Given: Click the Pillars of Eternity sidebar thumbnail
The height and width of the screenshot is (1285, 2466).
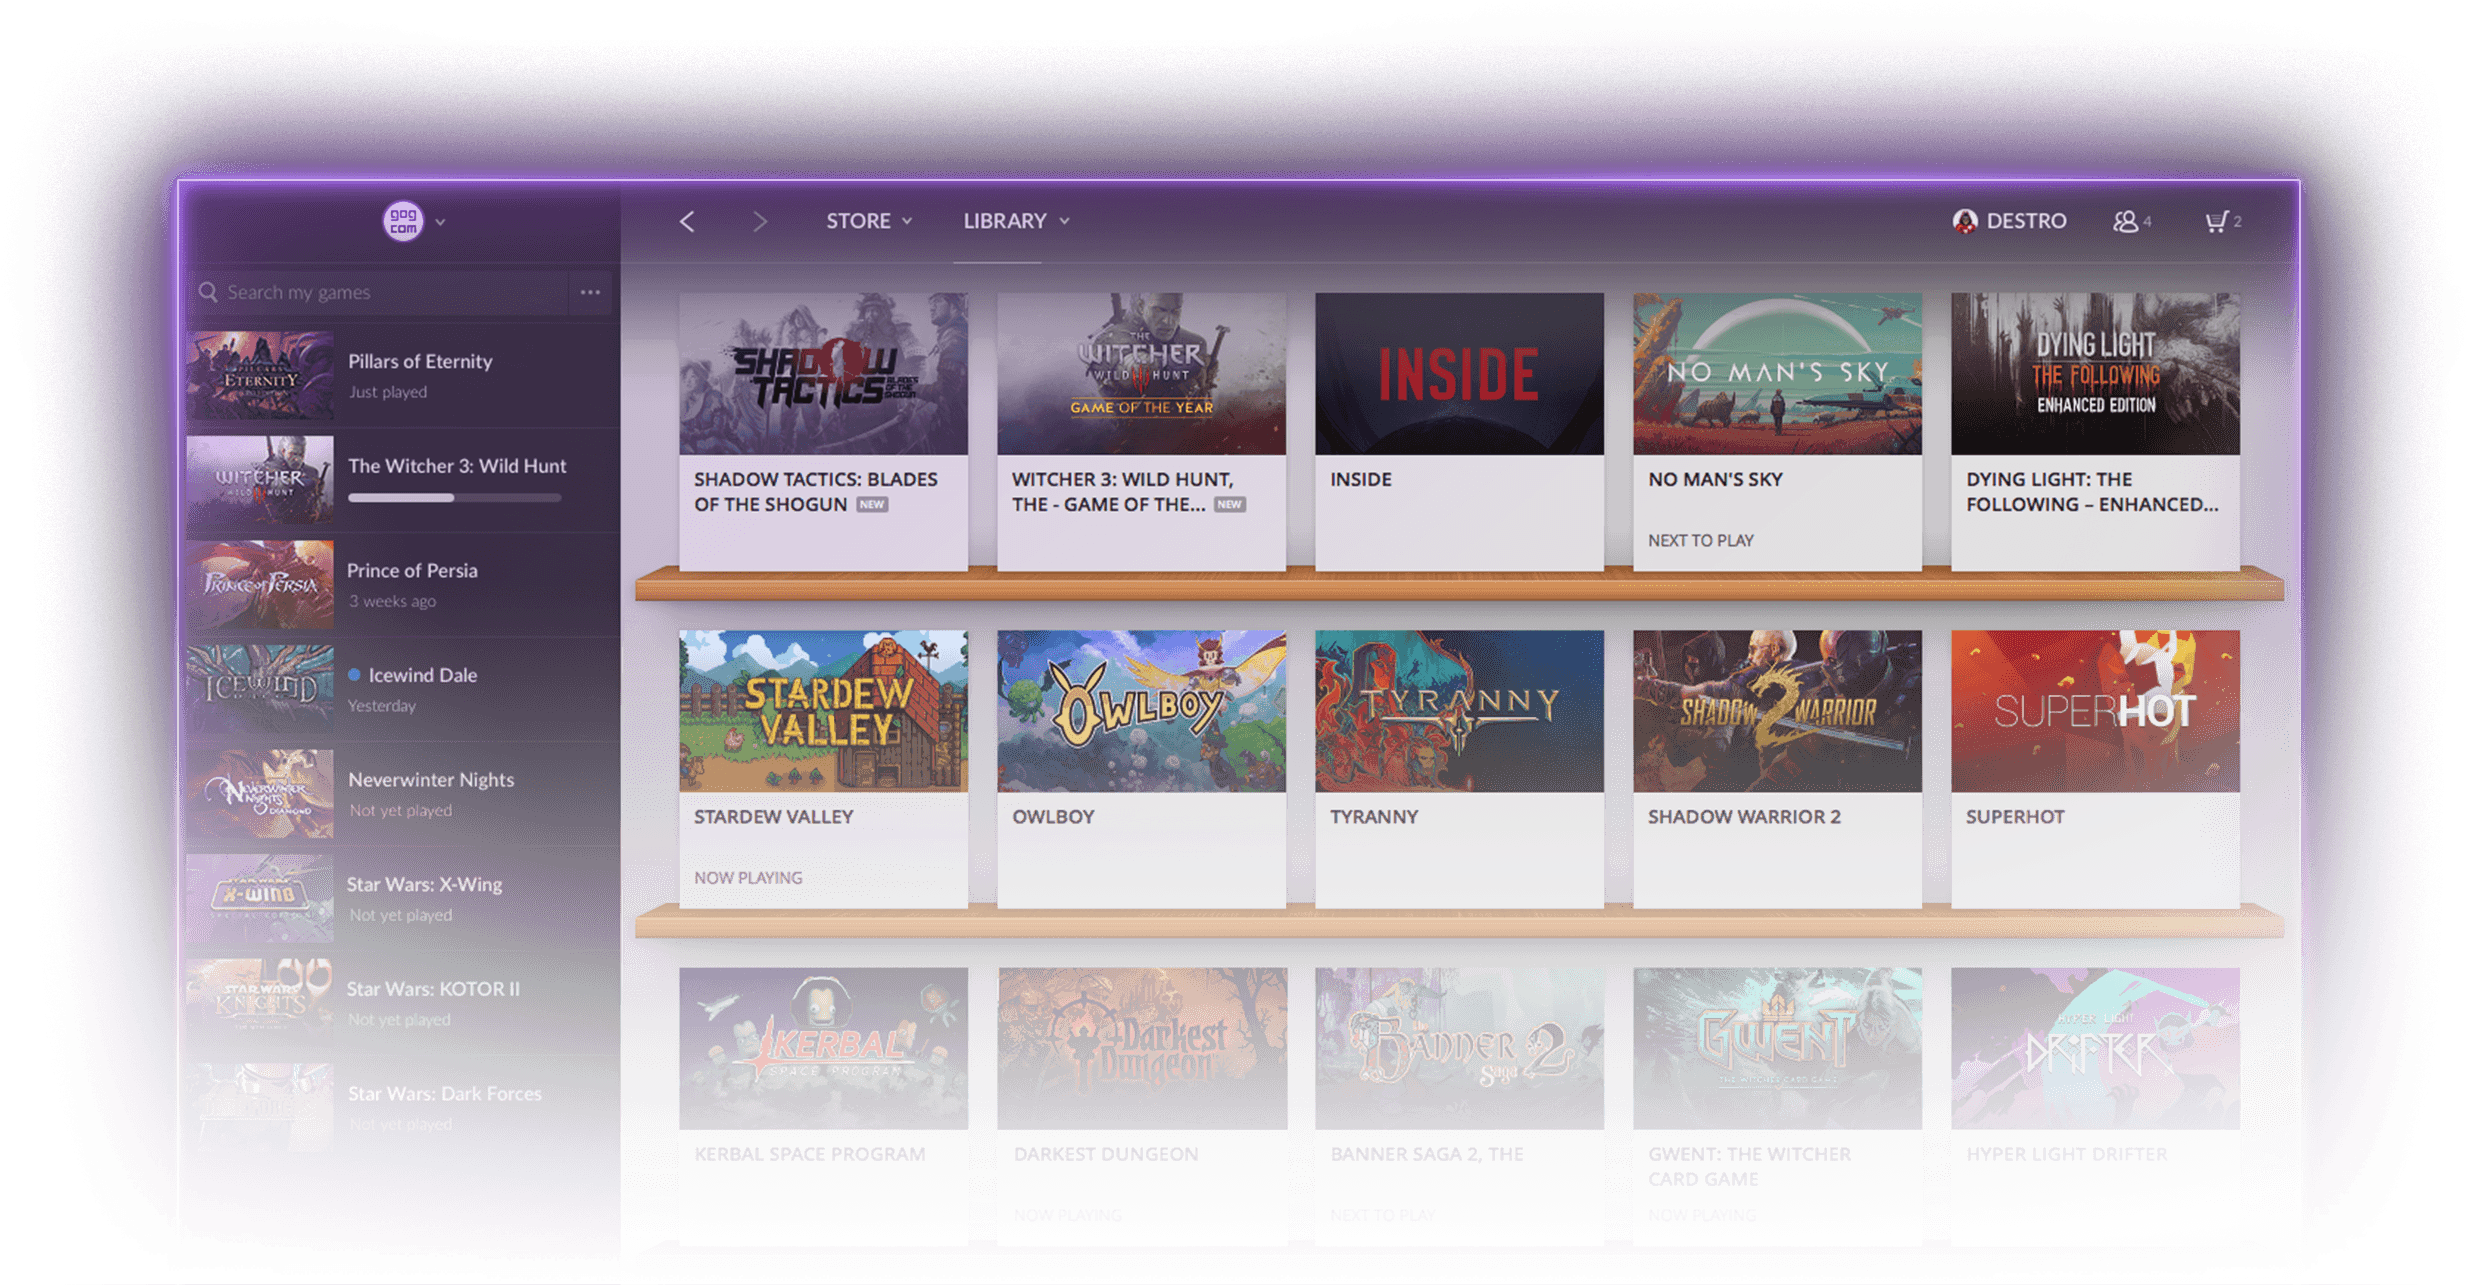Looking at the screenshot, I should point(260,376).
